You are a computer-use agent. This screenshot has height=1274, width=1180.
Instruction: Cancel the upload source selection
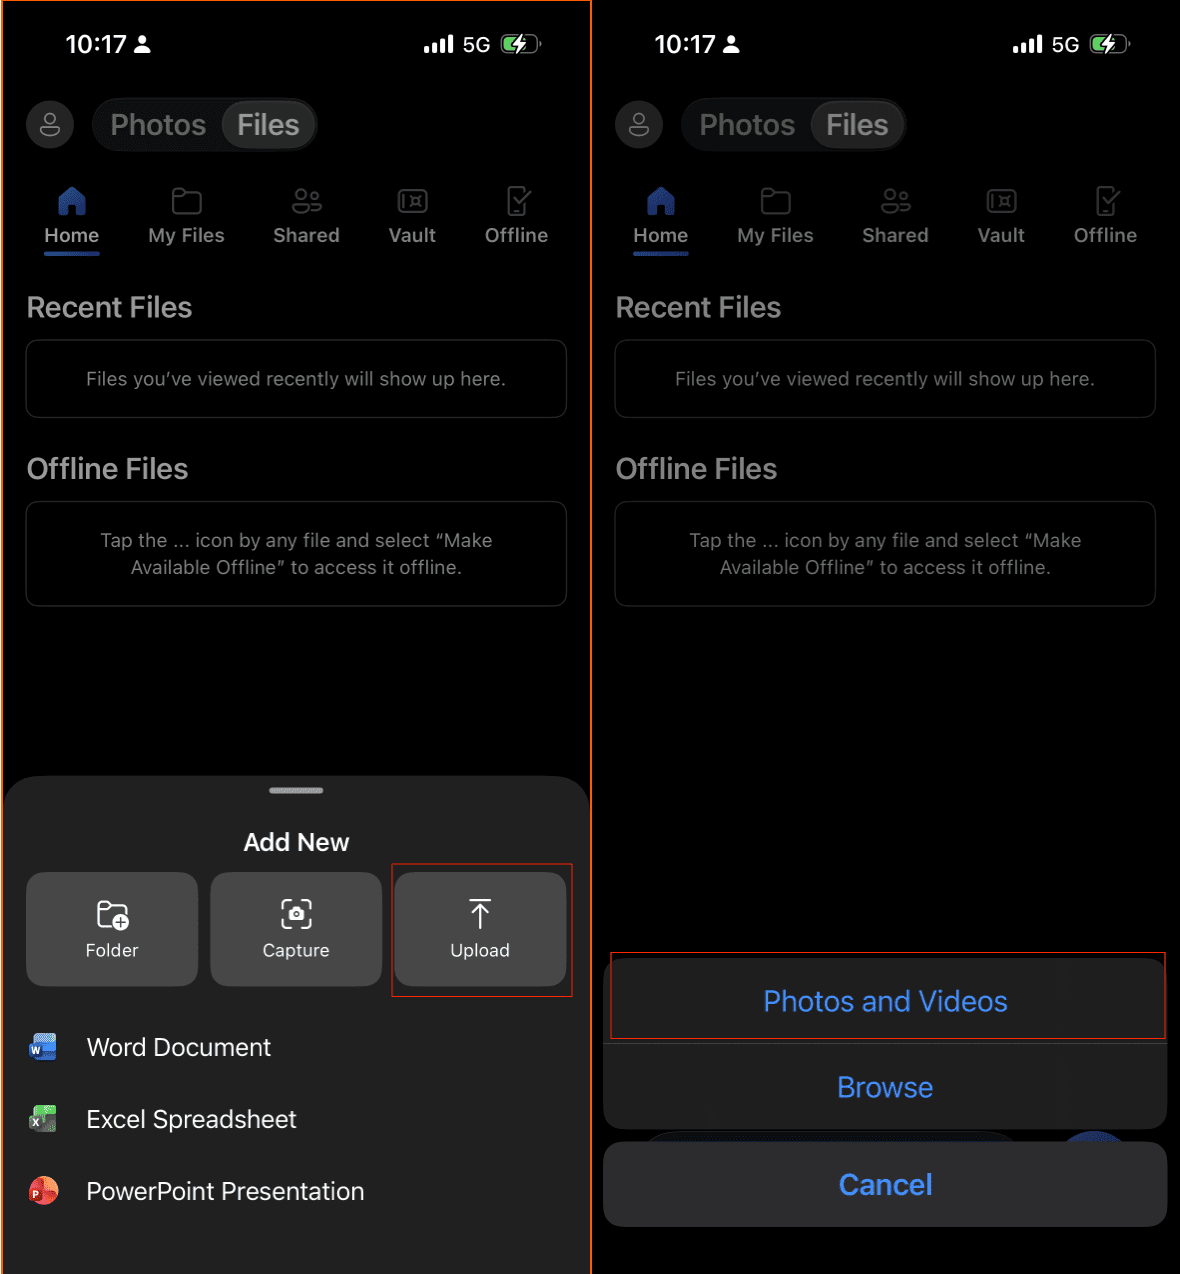pos(885,1184)
